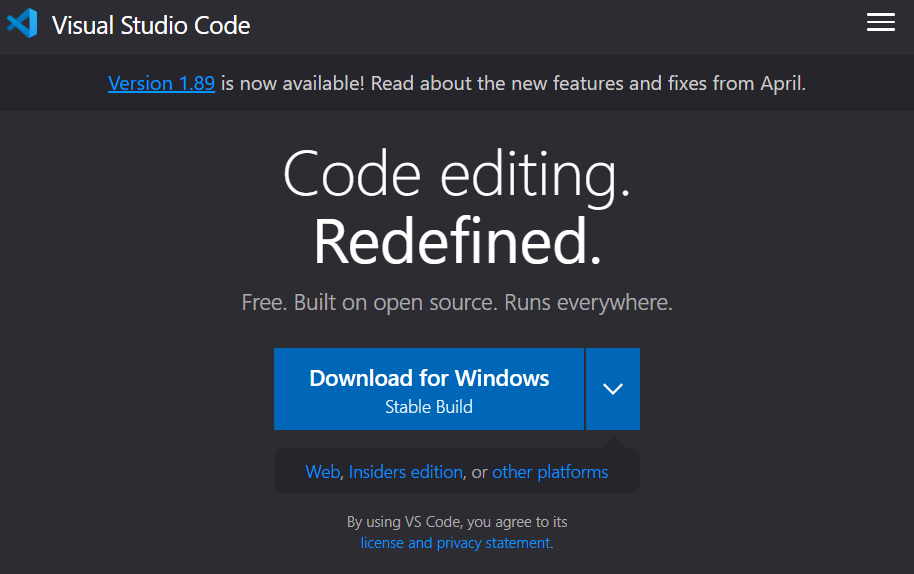Click Download for Windows Stable Build
Viewport: 914px width, 574px height.
pyautogui.click(x=429, y=389)
